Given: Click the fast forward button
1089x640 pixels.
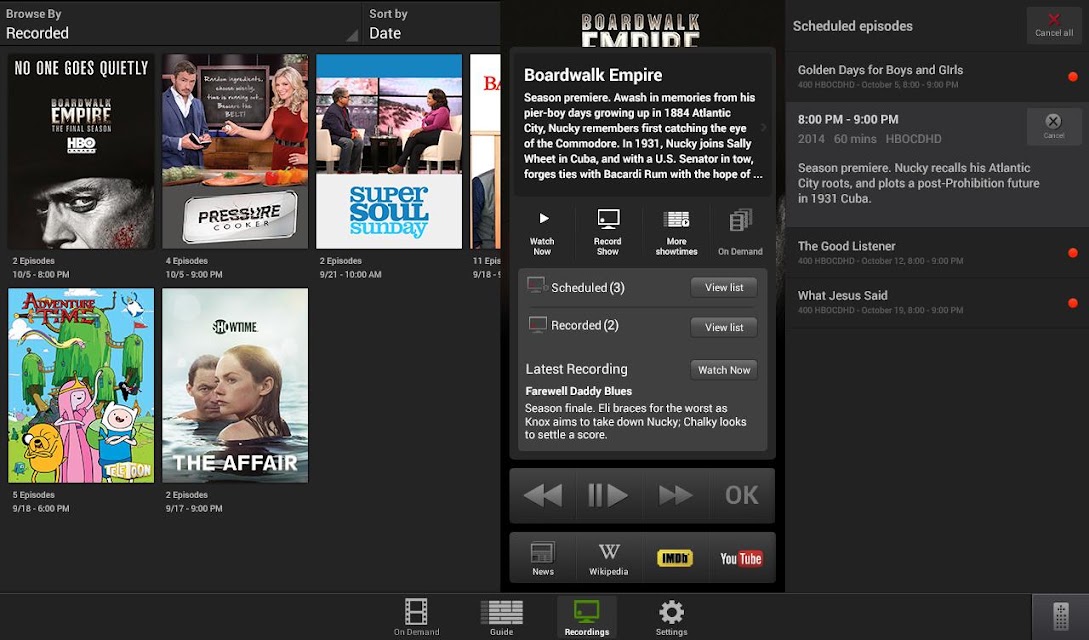Looking at the screenshot, I should coord(675,495).
